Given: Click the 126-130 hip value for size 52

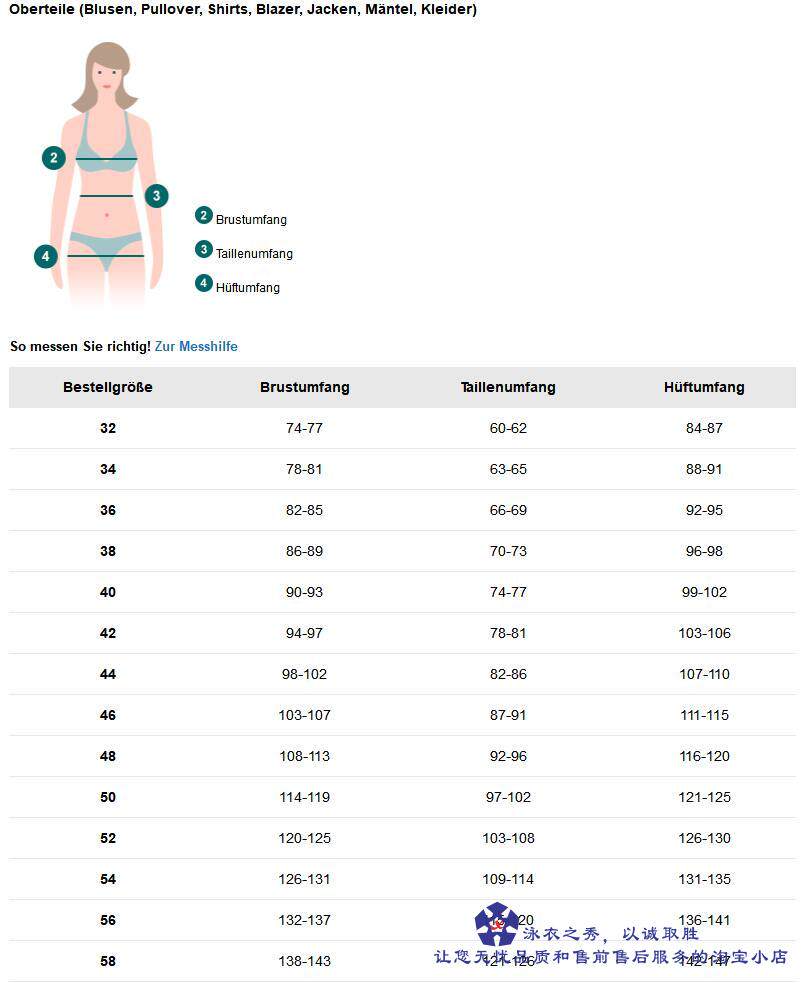Looking at the screenshot, I should coord(705,839).
